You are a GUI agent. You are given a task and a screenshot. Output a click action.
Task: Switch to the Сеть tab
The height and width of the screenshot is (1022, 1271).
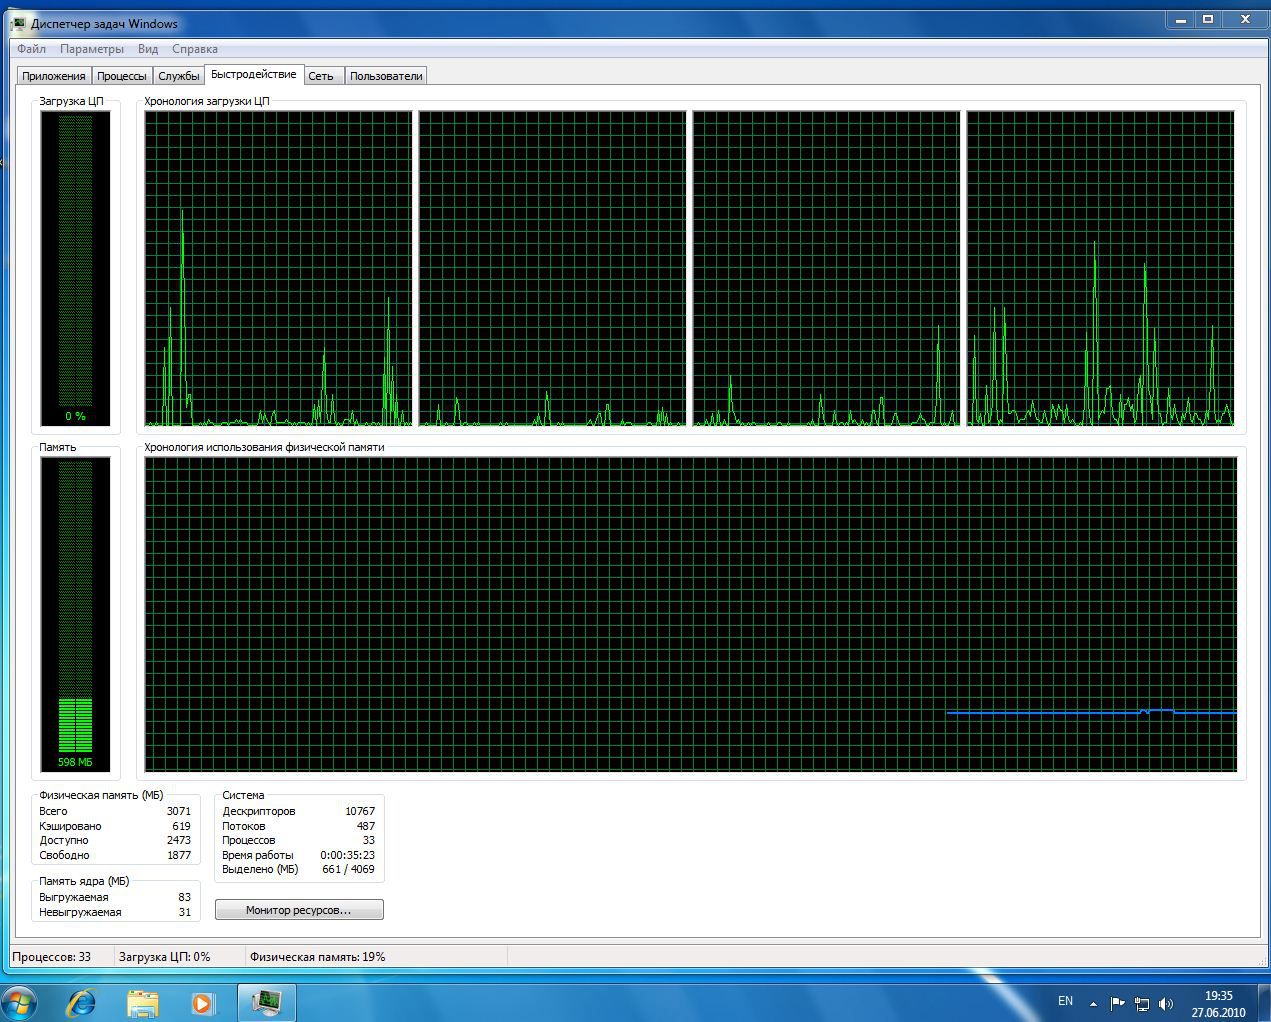point(321,76)
